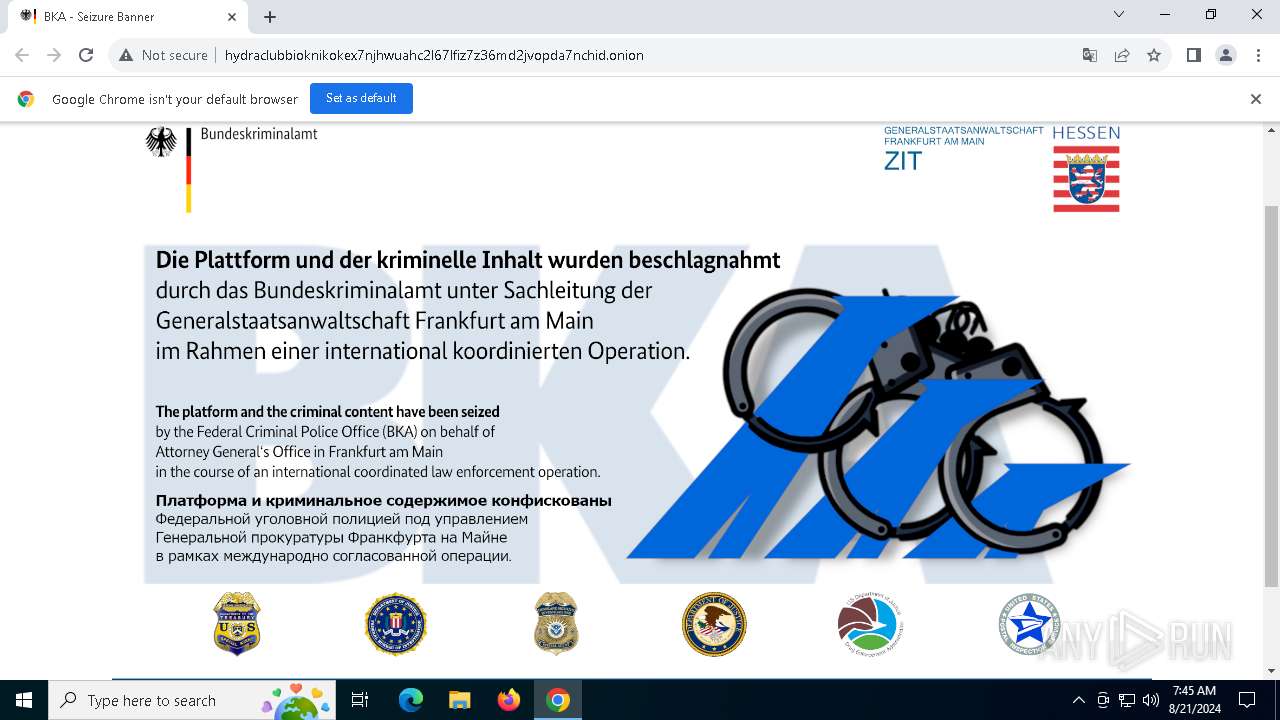Click Set as default button
1280x720 pixels.
[361, 98]
